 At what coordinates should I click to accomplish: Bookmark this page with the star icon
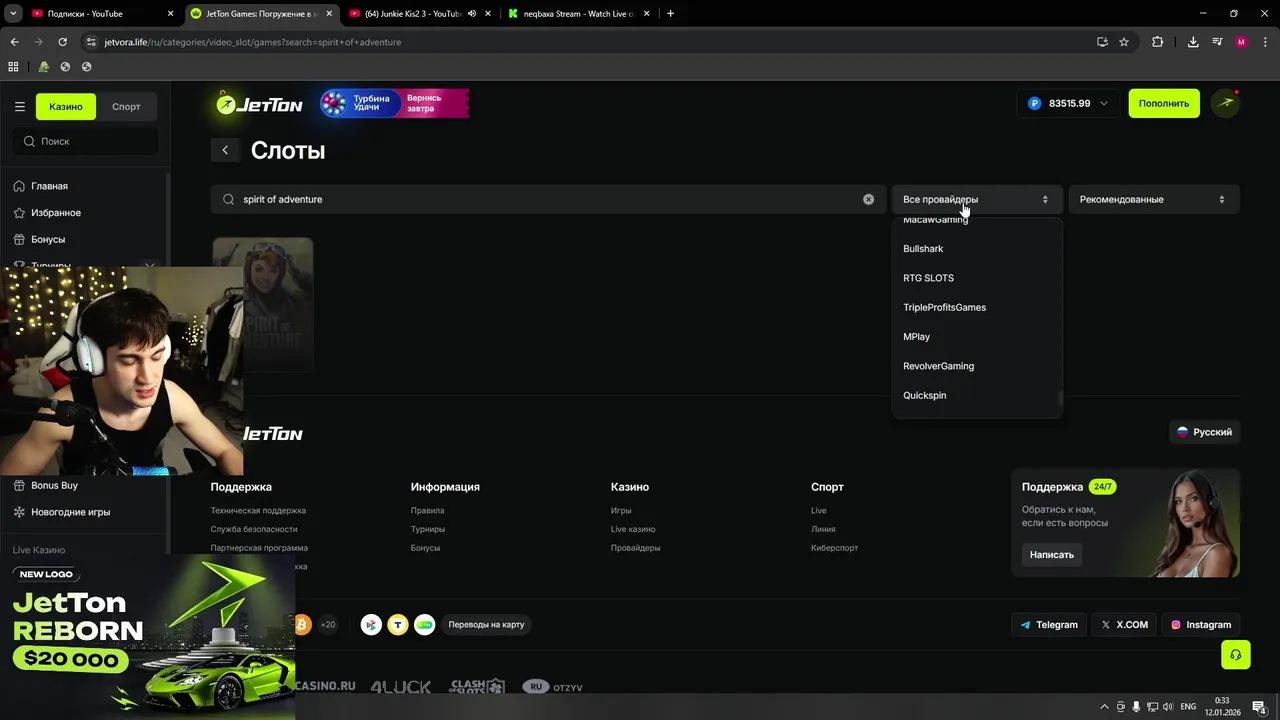[1124, 42]
